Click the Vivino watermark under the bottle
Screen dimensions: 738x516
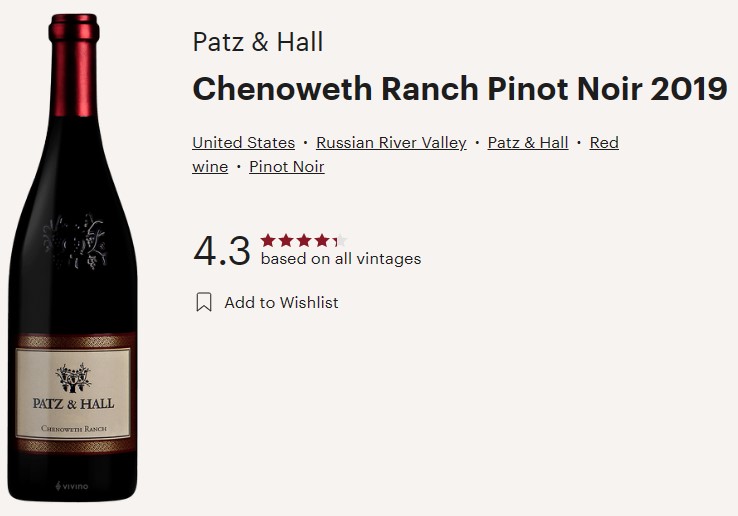[73, 485]
